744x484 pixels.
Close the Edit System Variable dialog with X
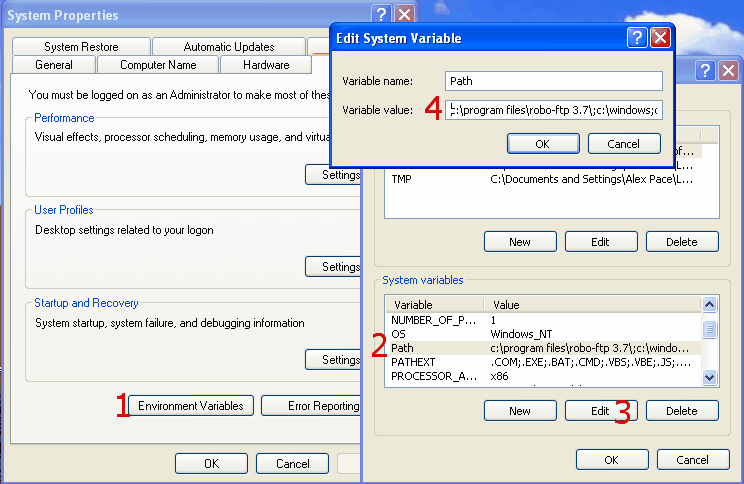(x=660, y=38)
